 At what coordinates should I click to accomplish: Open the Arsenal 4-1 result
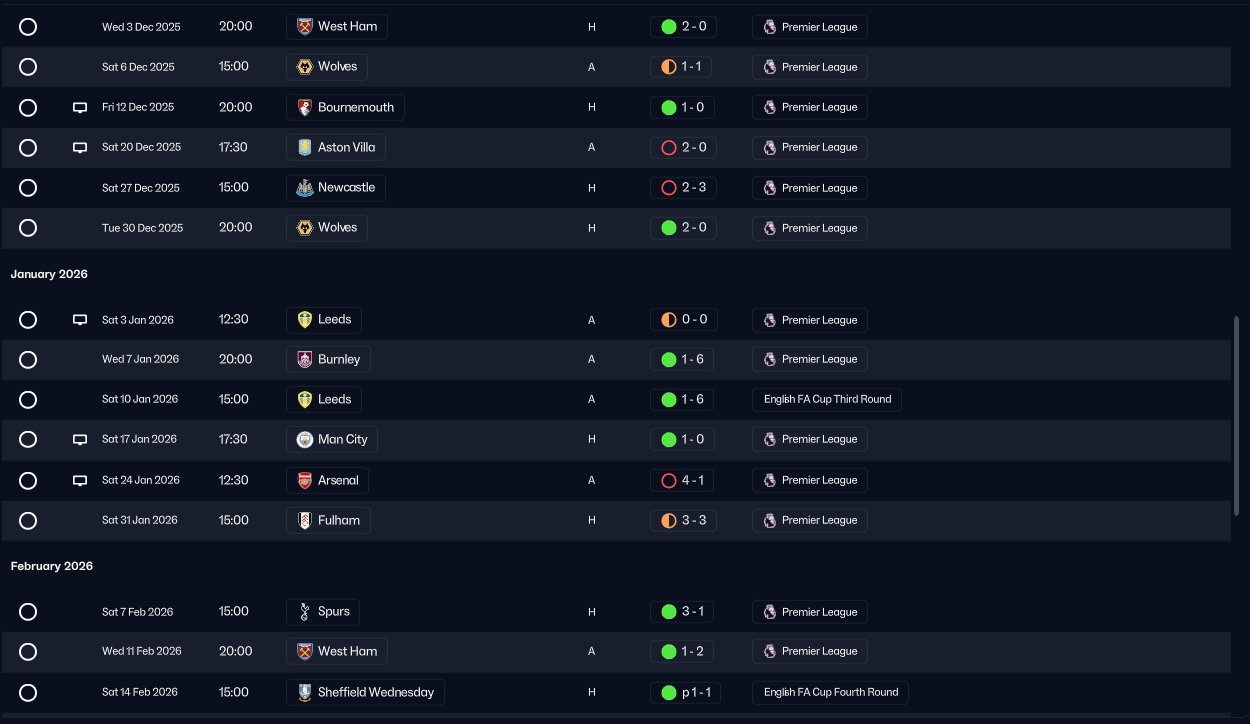684,480
